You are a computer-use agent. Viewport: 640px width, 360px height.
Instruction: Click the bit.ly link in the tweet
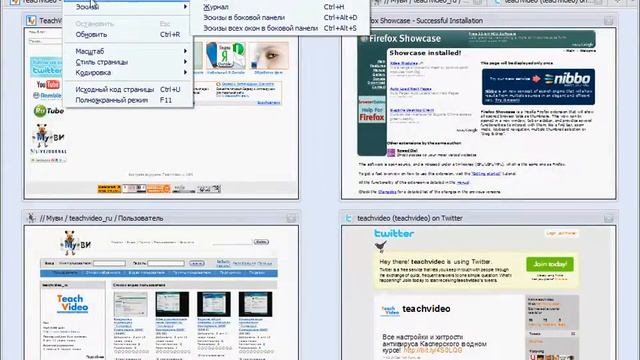[433, 351]
